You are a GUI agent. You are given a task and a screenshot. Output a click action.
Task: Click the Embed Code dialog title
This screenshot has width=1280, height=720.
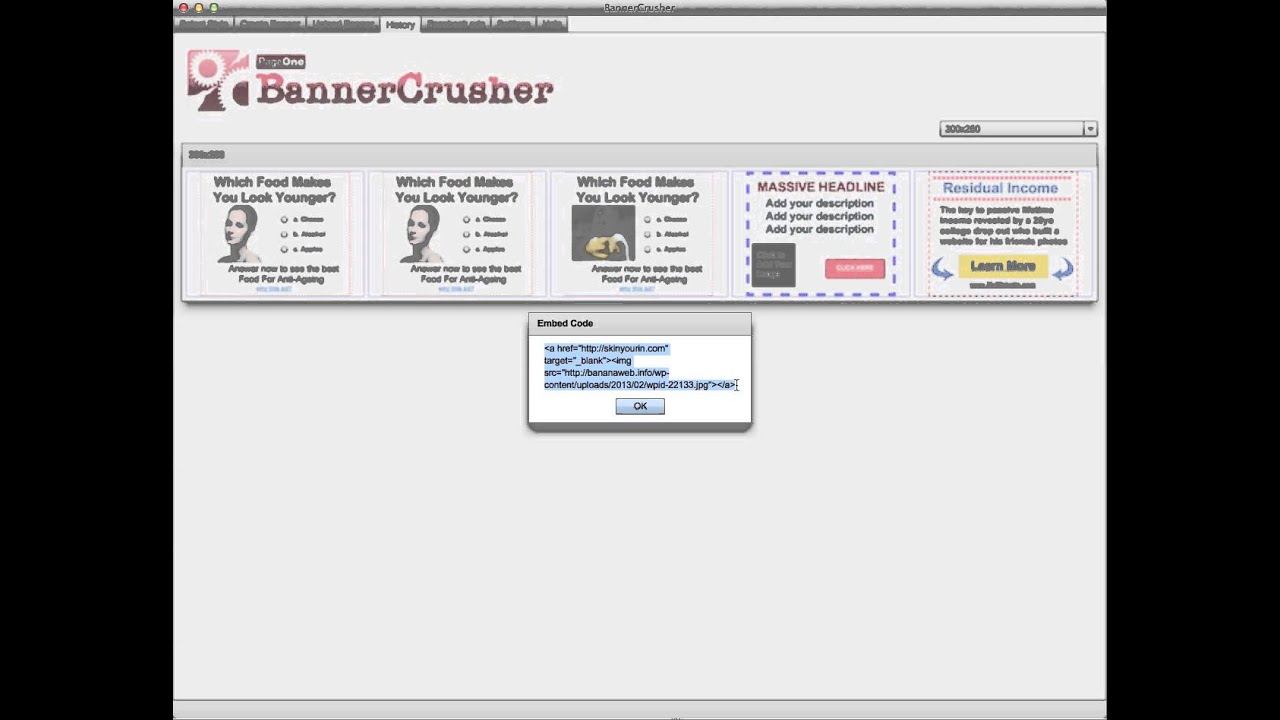click(x=565, y=323)
